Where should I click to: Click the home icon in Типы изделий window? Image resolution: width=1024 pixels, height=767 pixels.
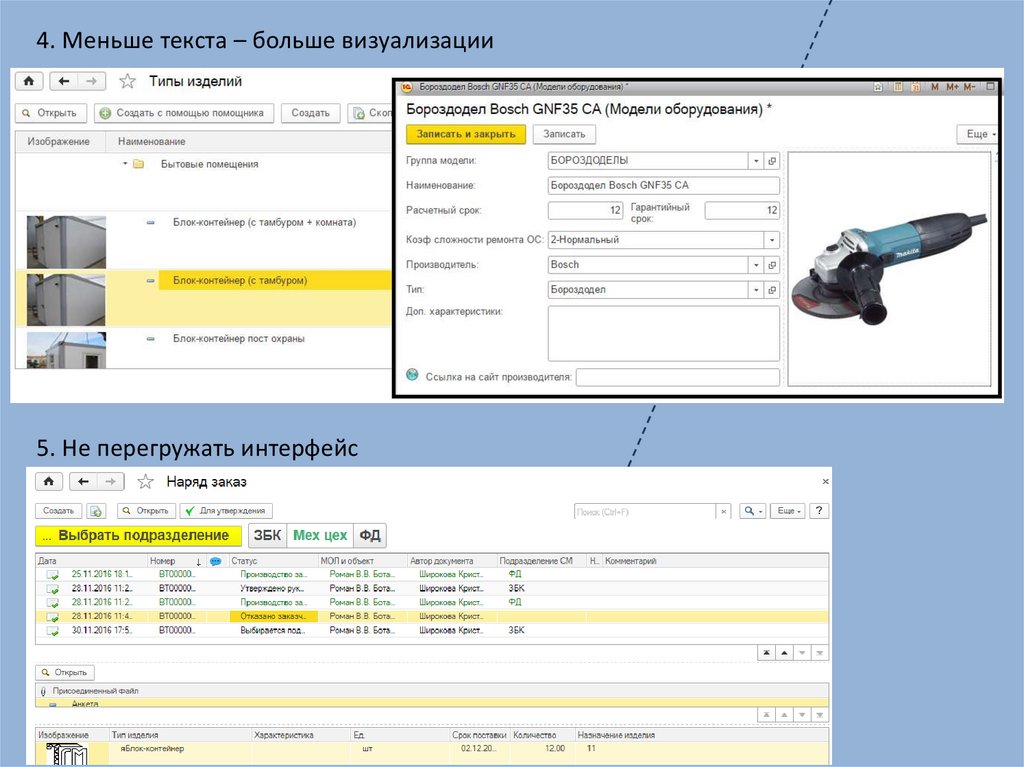(28, 82)
